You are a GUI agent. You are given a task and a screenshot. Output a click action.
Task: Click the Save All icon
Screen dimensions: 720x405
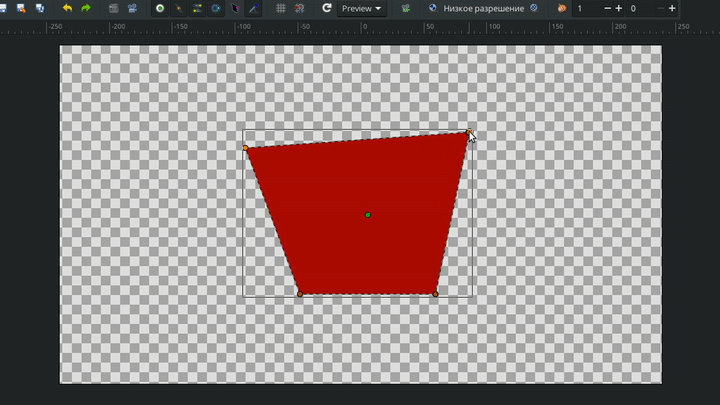coord(39,8)
